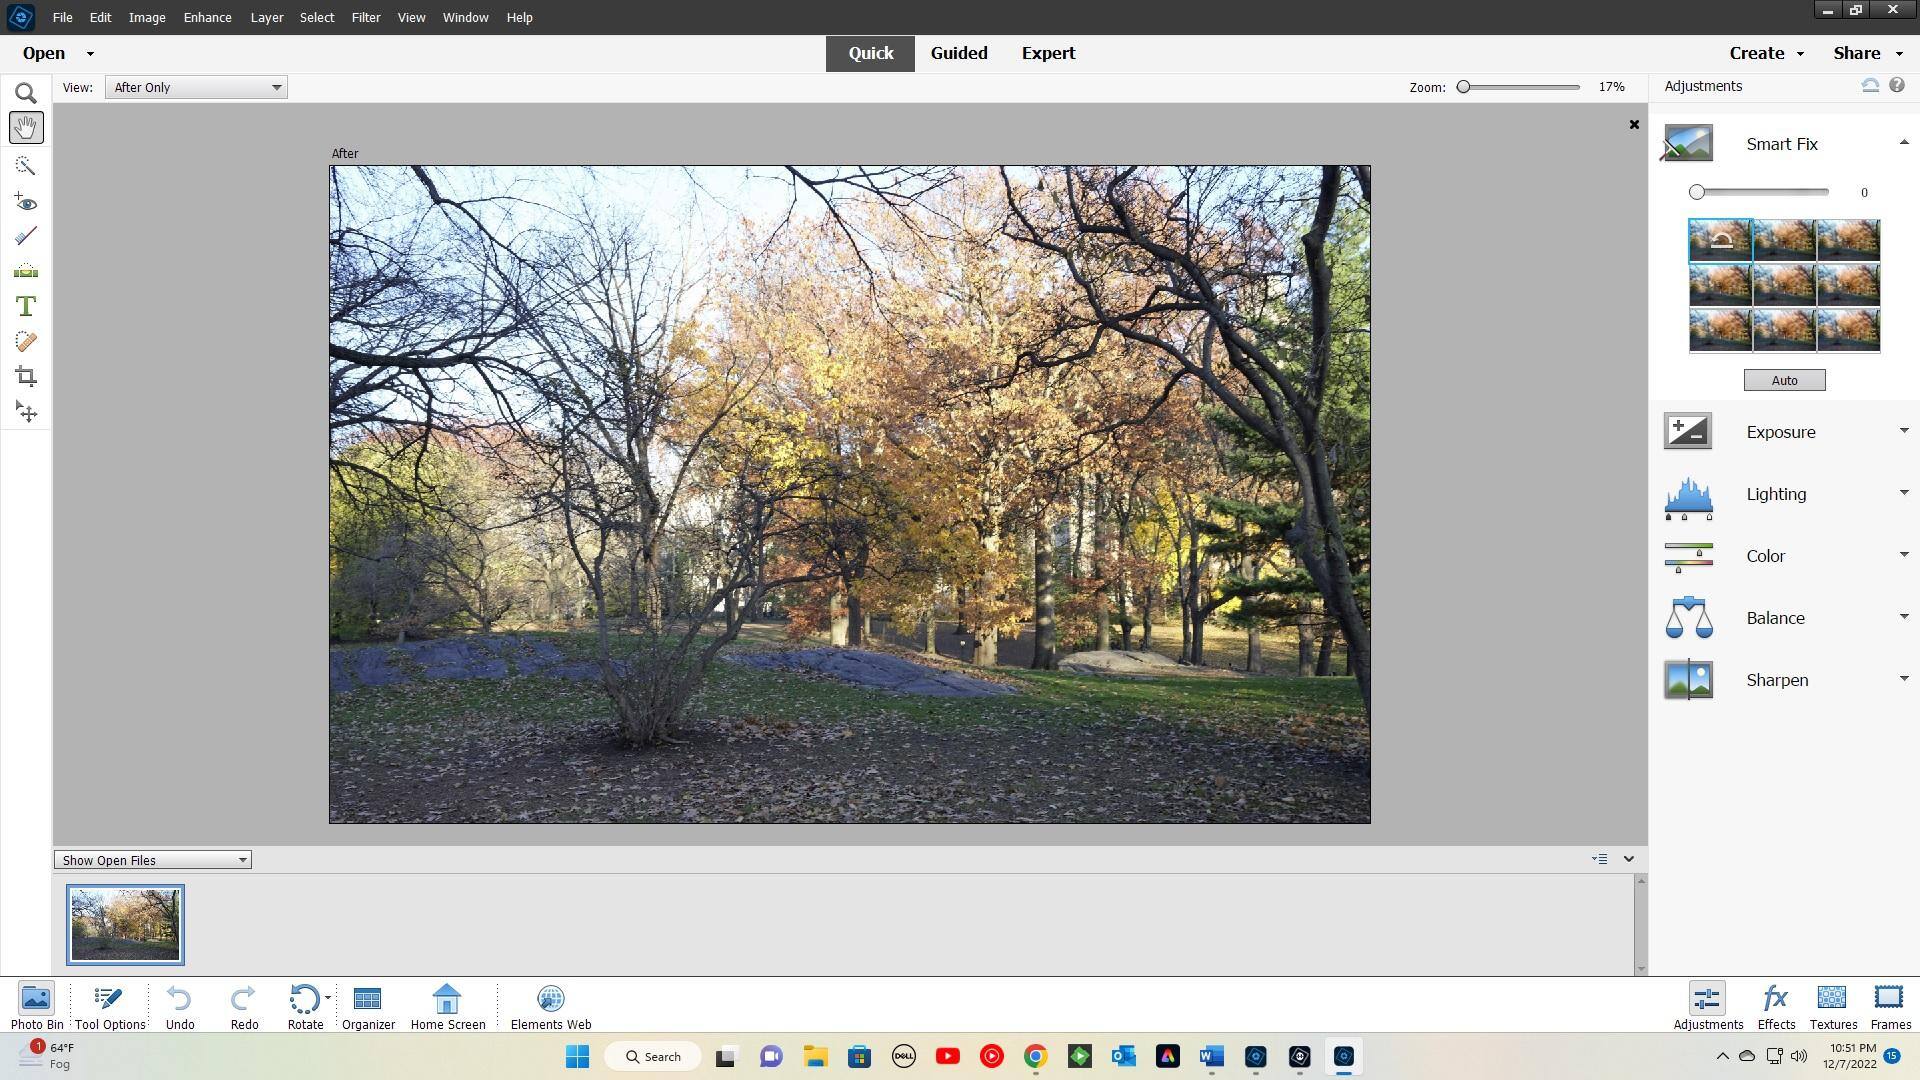1920x1080 pixels.
Task: Select the Zoom tool
Action: [26, 93]
